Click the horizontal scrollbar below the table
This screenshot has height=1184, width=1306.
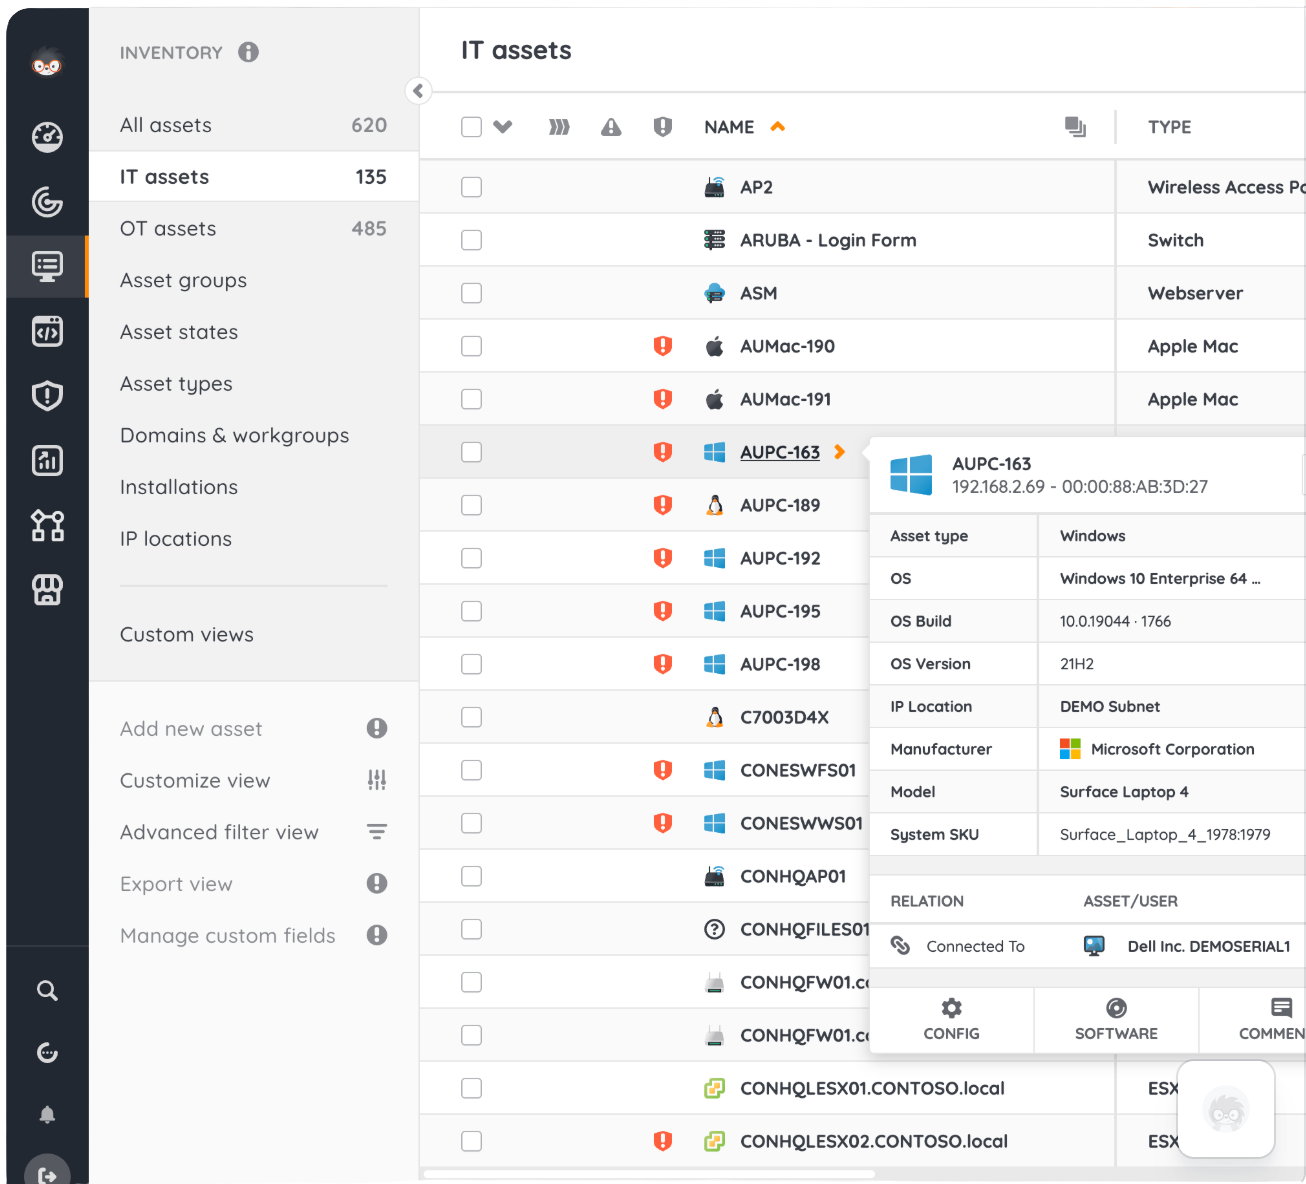(650, 1174)
